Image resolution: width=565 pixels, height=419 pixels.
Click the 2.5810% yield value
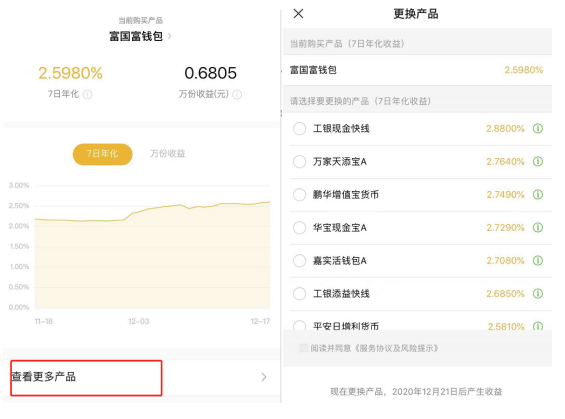tap(506, 326)
